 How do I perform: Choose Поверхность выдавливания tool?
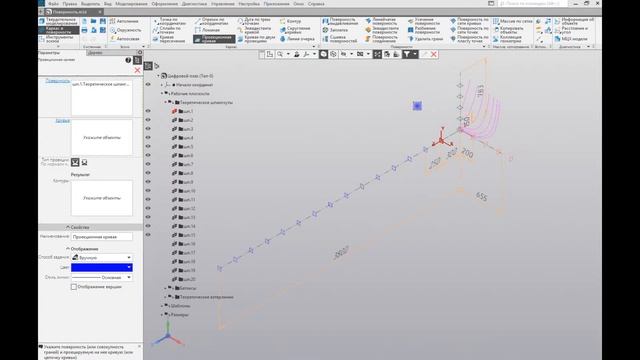point(340,21)
